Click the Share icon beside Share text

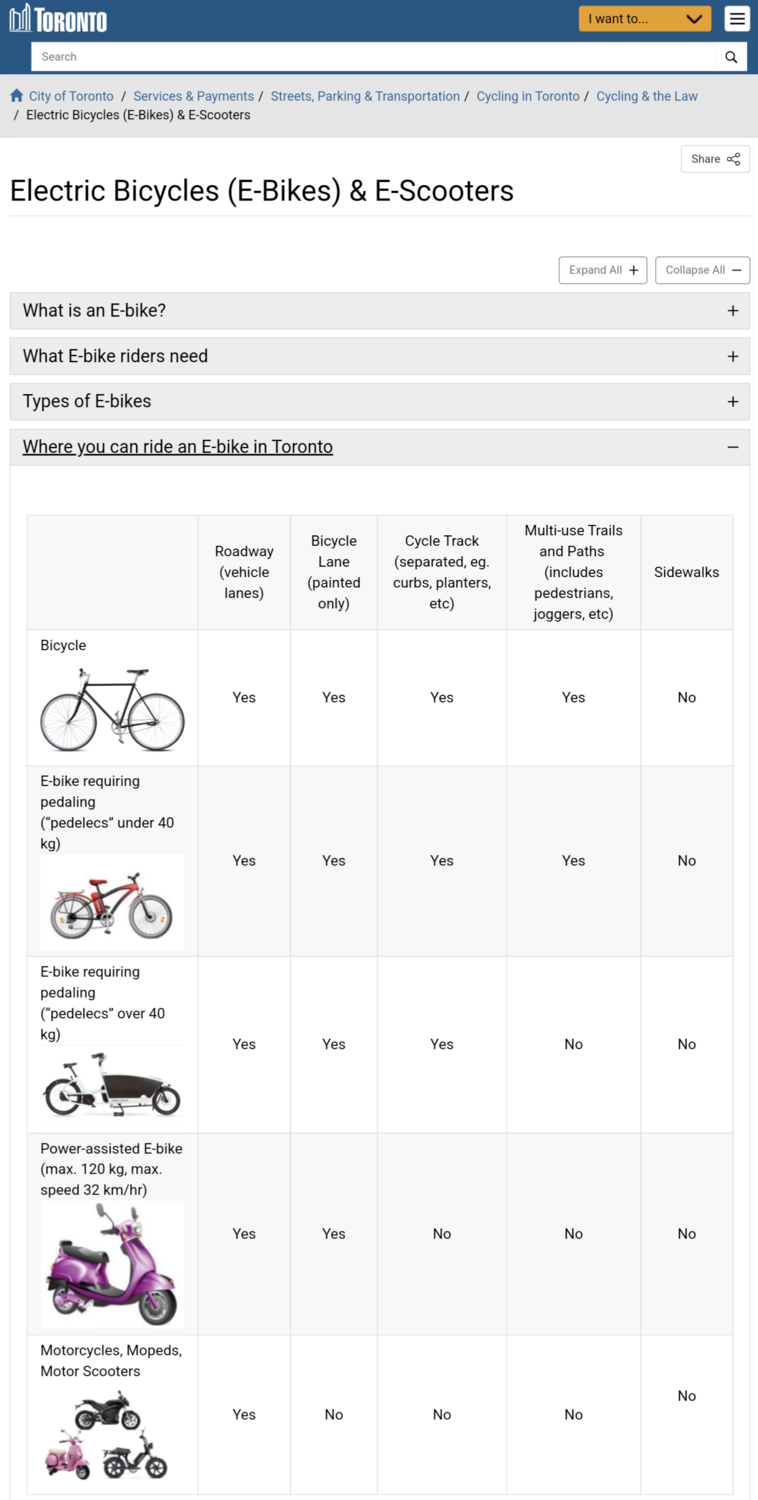(735, 158)
